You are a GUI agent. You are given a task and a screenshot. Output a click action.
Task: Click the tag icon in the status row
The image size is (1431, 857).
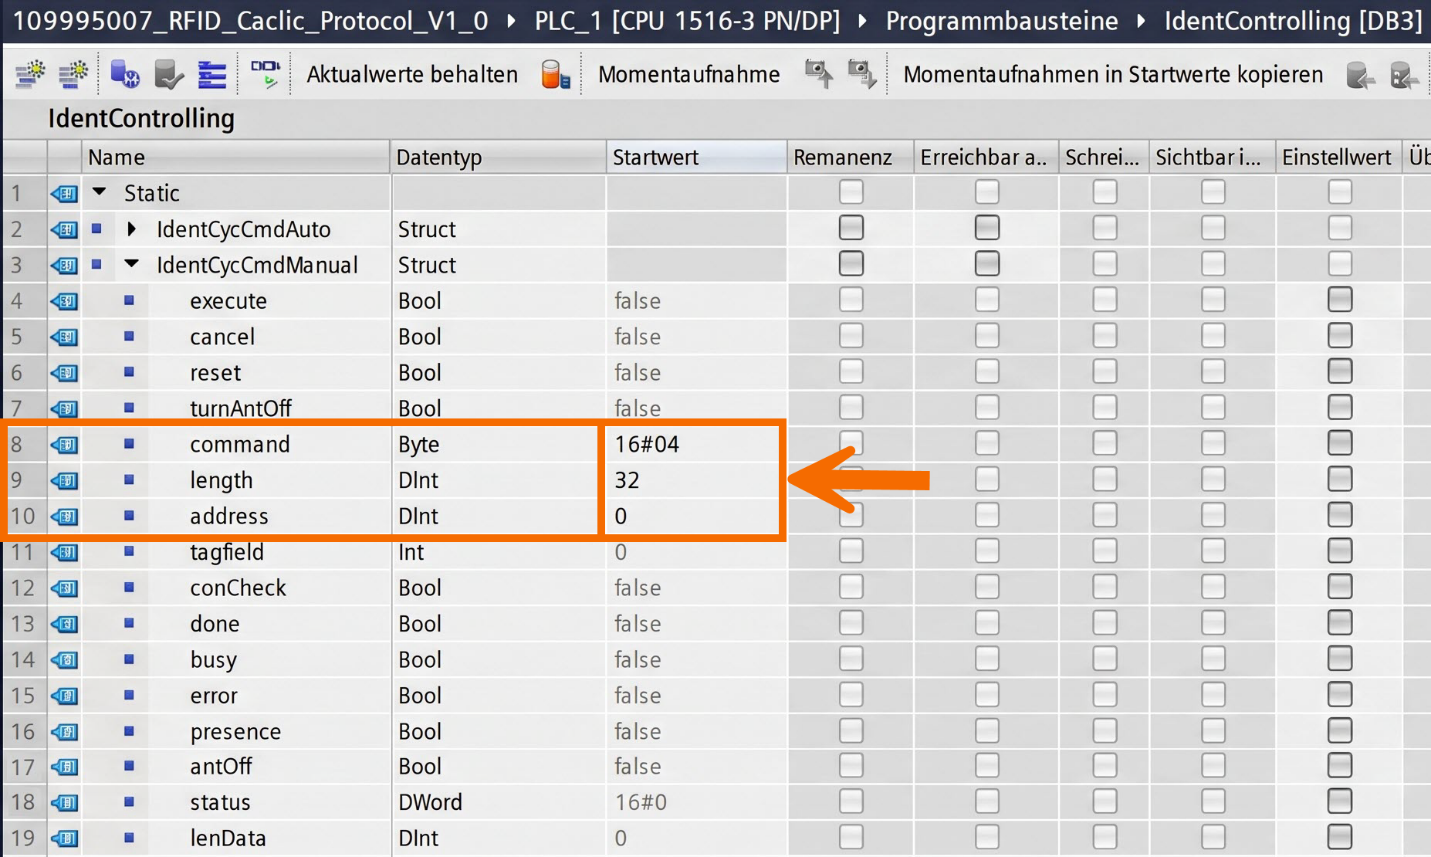pyautogui.click(x=65, y=802)
